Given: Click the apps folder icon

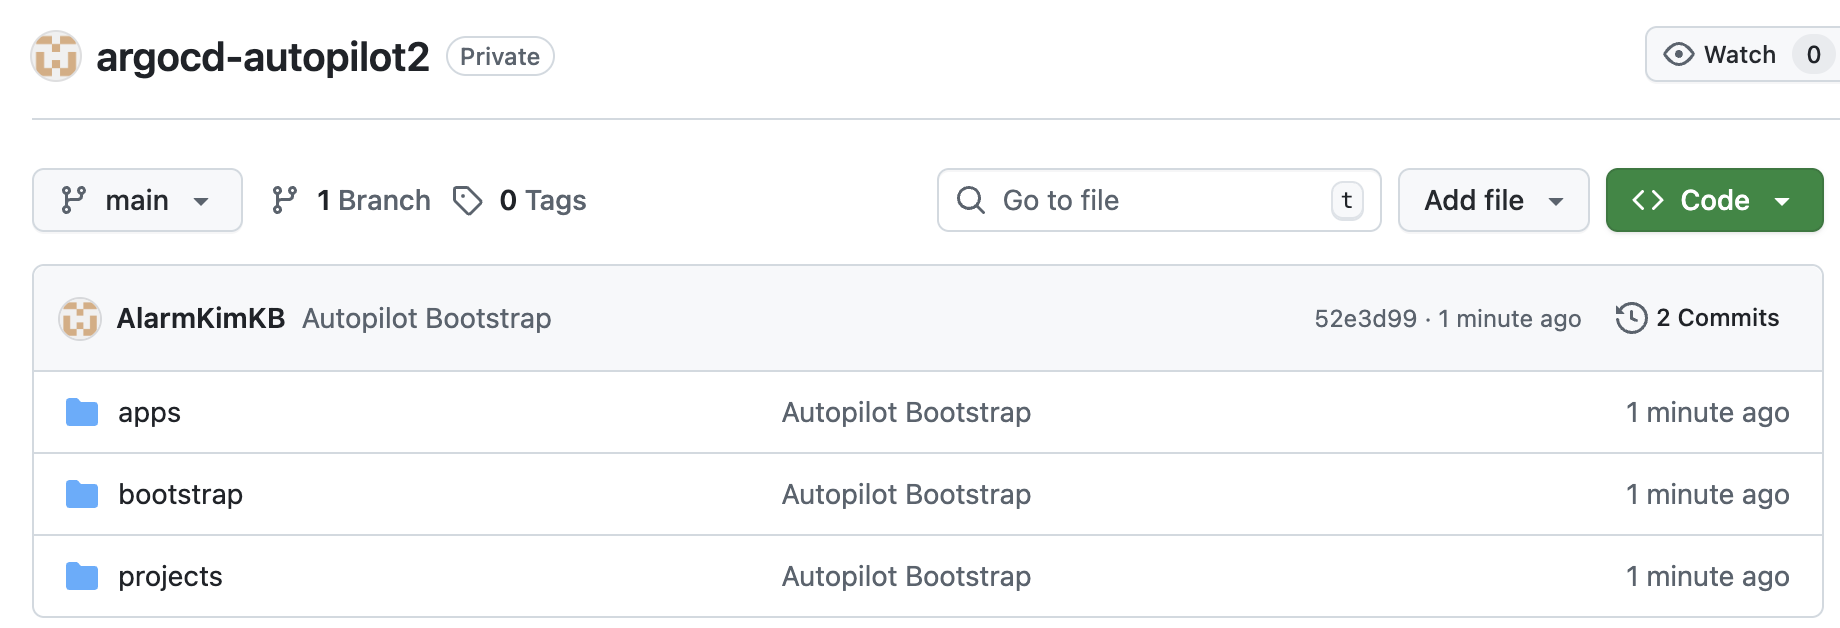Looking at the screenshot, I should coord(82,412).
